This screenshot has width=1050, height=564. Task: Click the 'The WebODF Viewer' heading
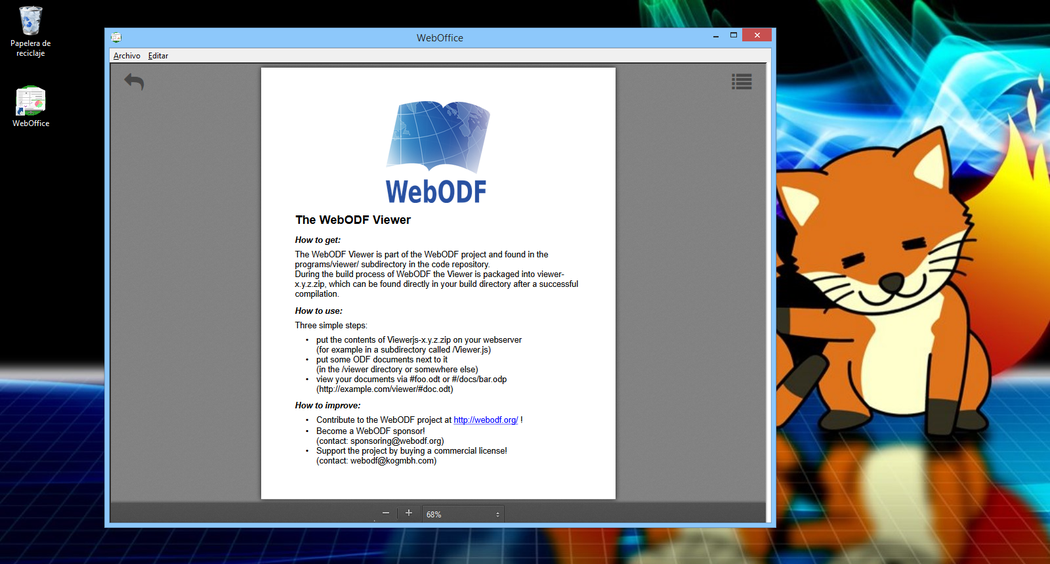tap(352, 220)
